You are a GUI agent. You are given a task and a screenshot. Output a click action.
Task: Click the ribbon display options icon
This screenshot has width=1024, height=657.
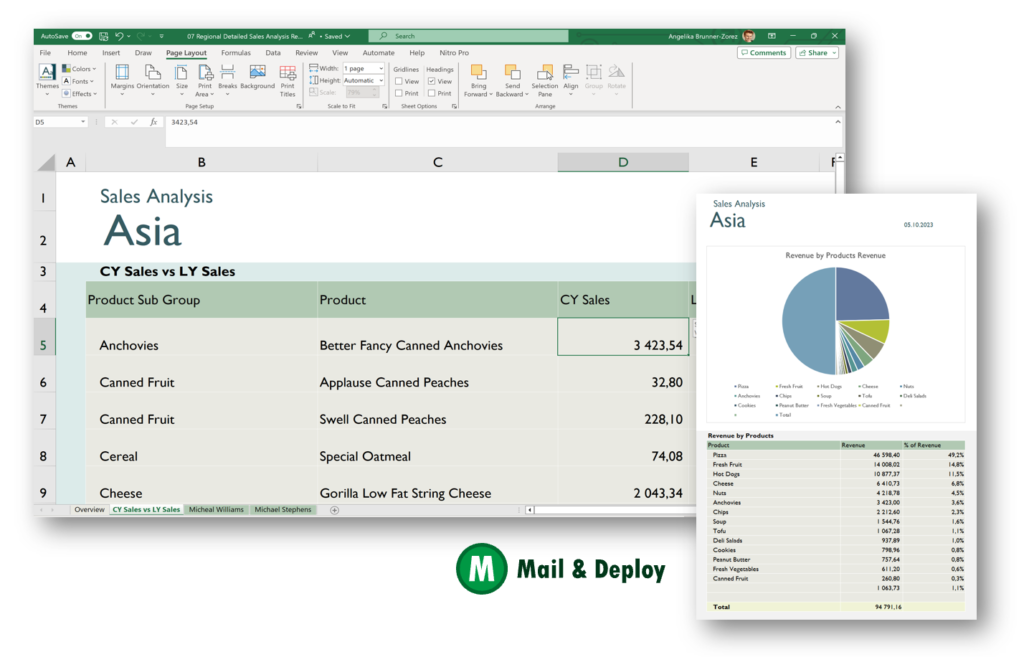click(771, 36)
